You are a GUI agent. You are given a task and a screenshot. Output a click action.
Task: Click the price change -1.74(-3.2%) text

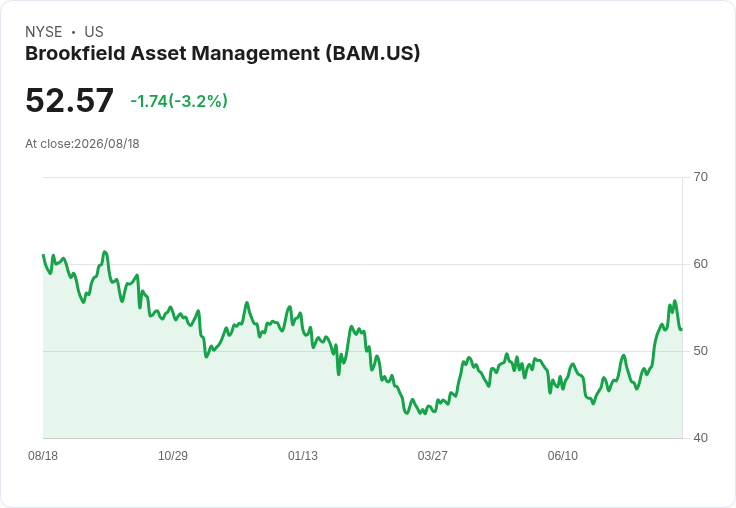pos(179,101)
